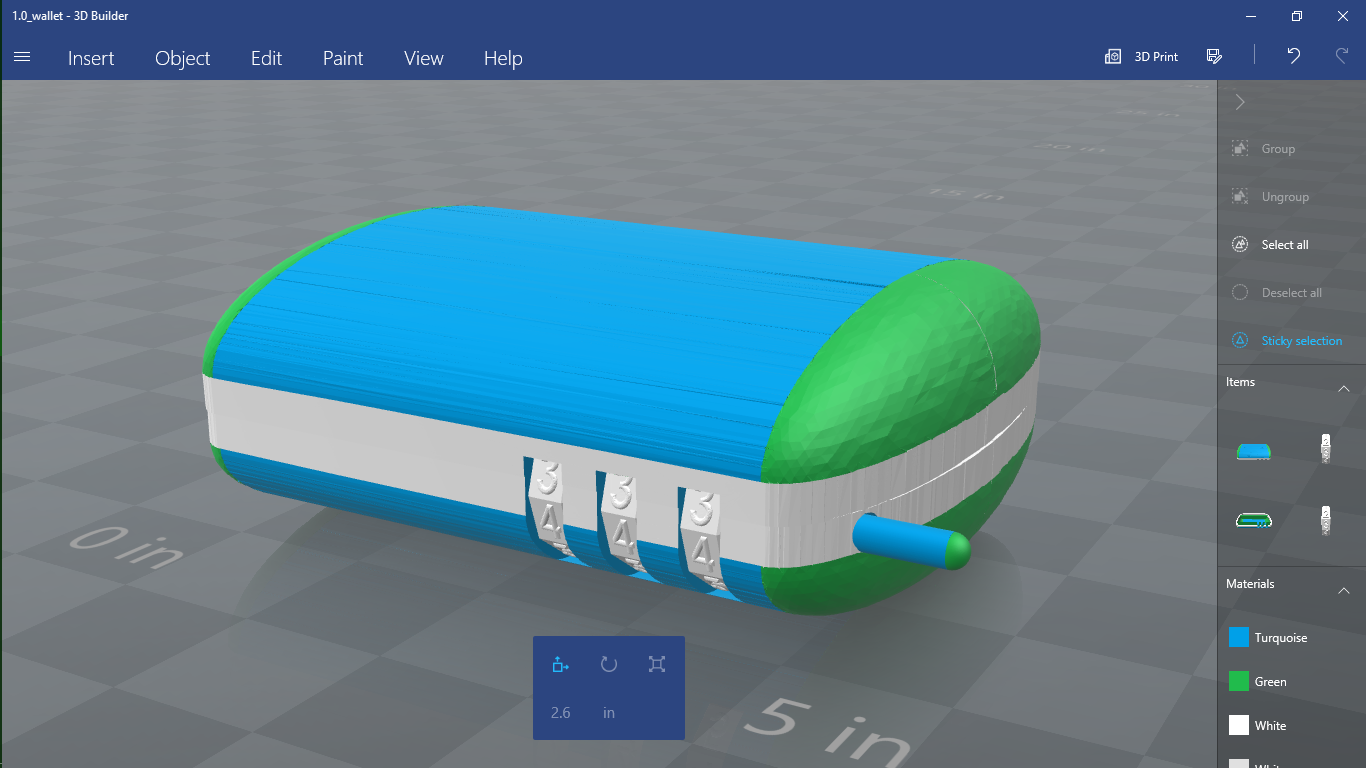Open the hamburger navigation menu
Image resolution: width=1366 pixels, height=768 pixels.
coord(22,57)
